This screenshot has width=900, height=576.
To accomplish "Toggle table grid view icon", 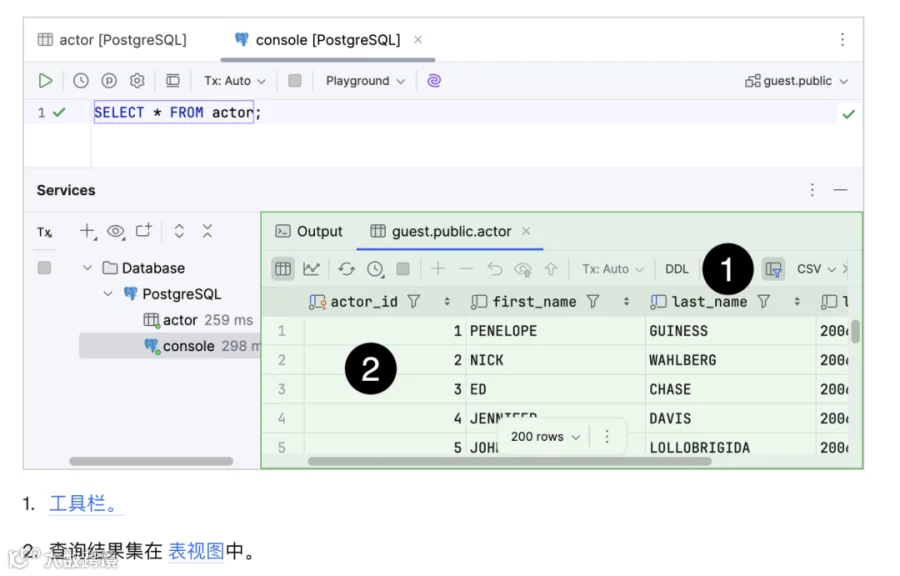I will coord(283,268).
